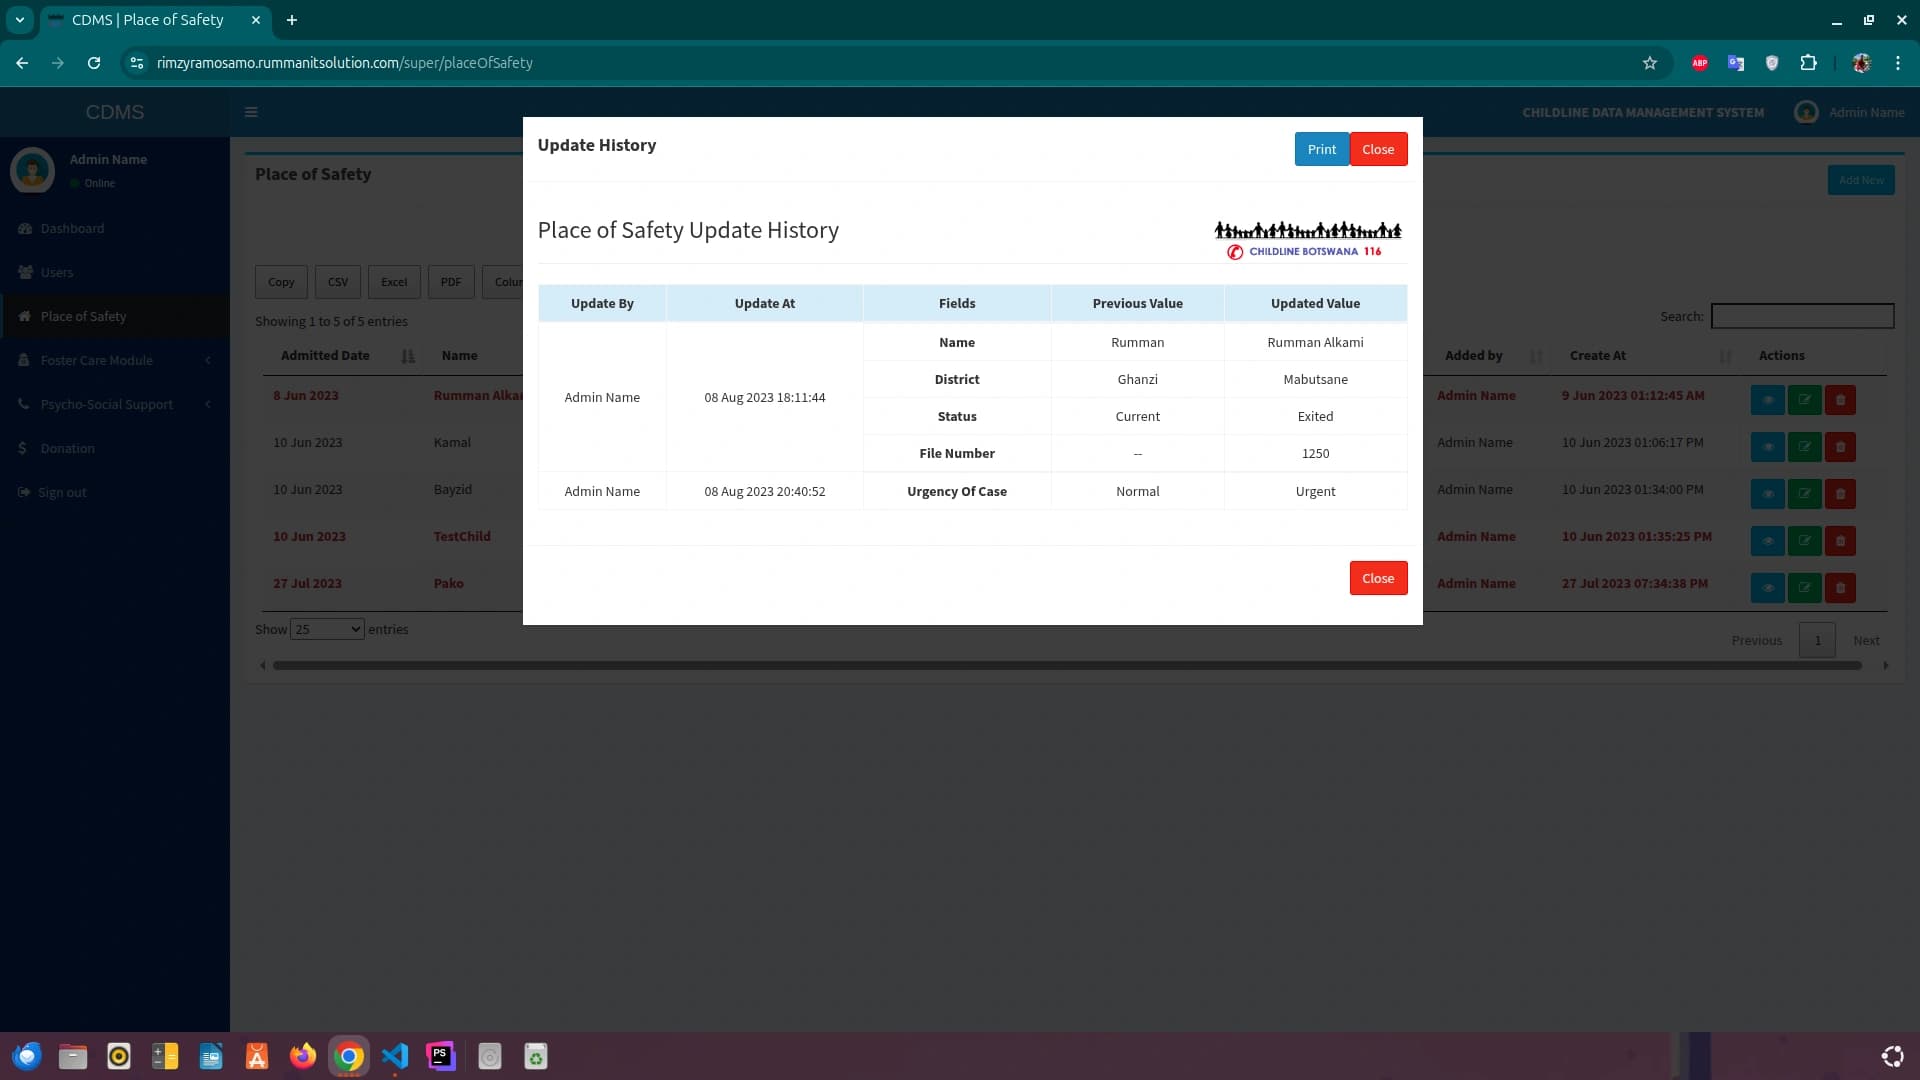
Task: Open the Show entries dropdown
Action: click(327, 629)
